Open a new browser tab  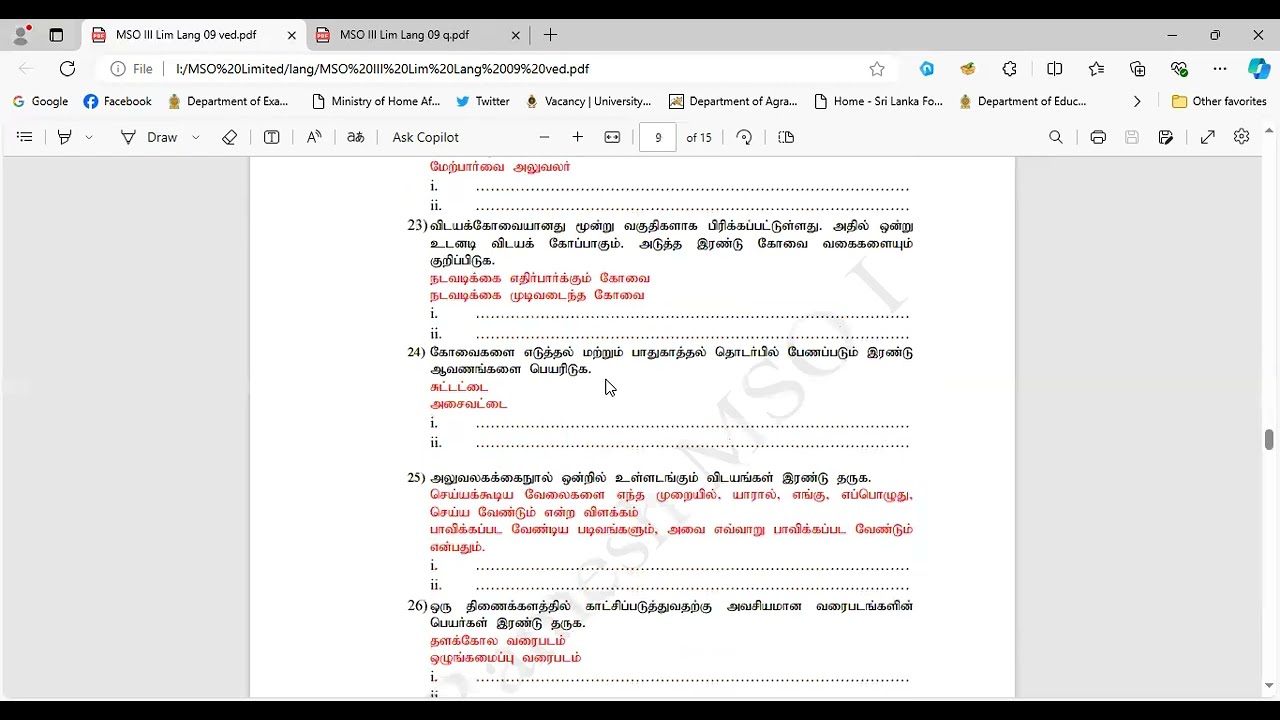click(550, 35)
